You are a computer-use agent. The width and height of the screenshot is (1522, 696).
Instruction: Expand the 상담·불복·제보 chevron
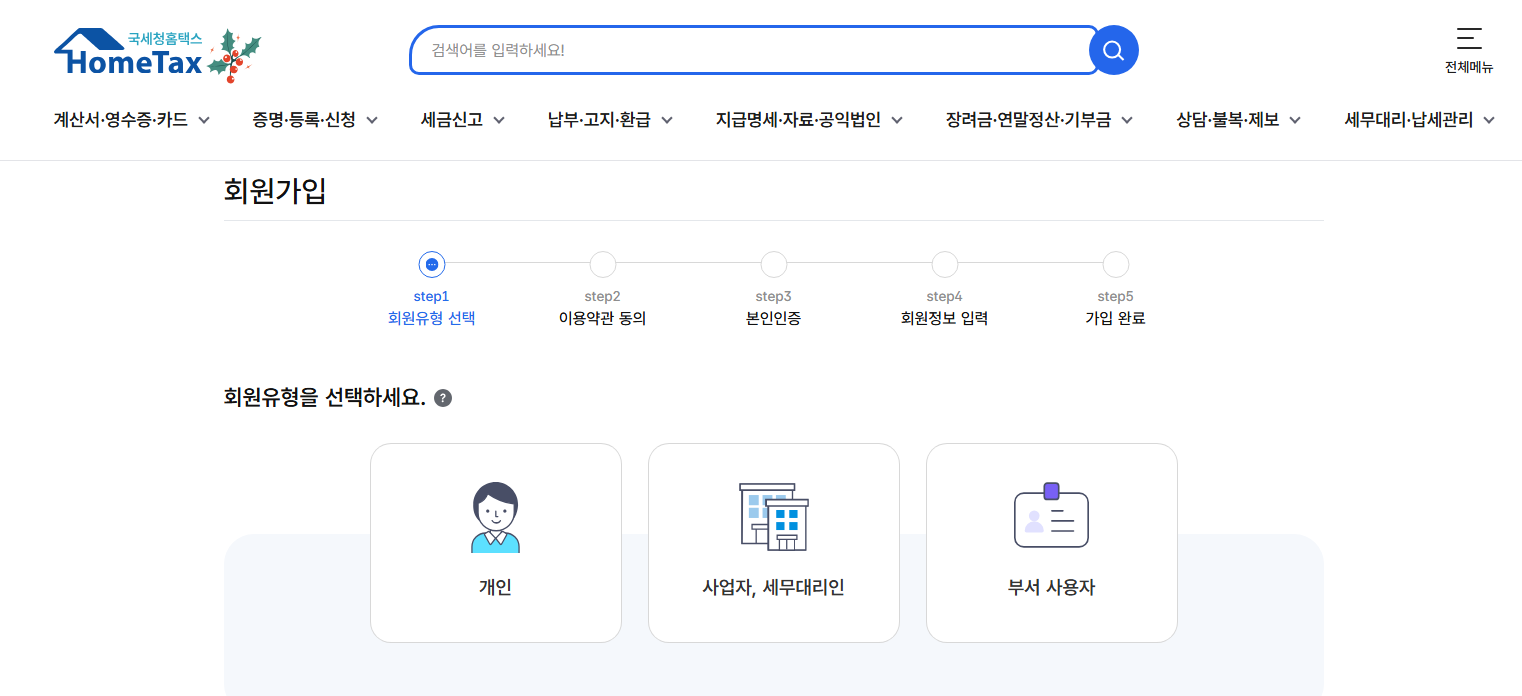point(1295,120)
